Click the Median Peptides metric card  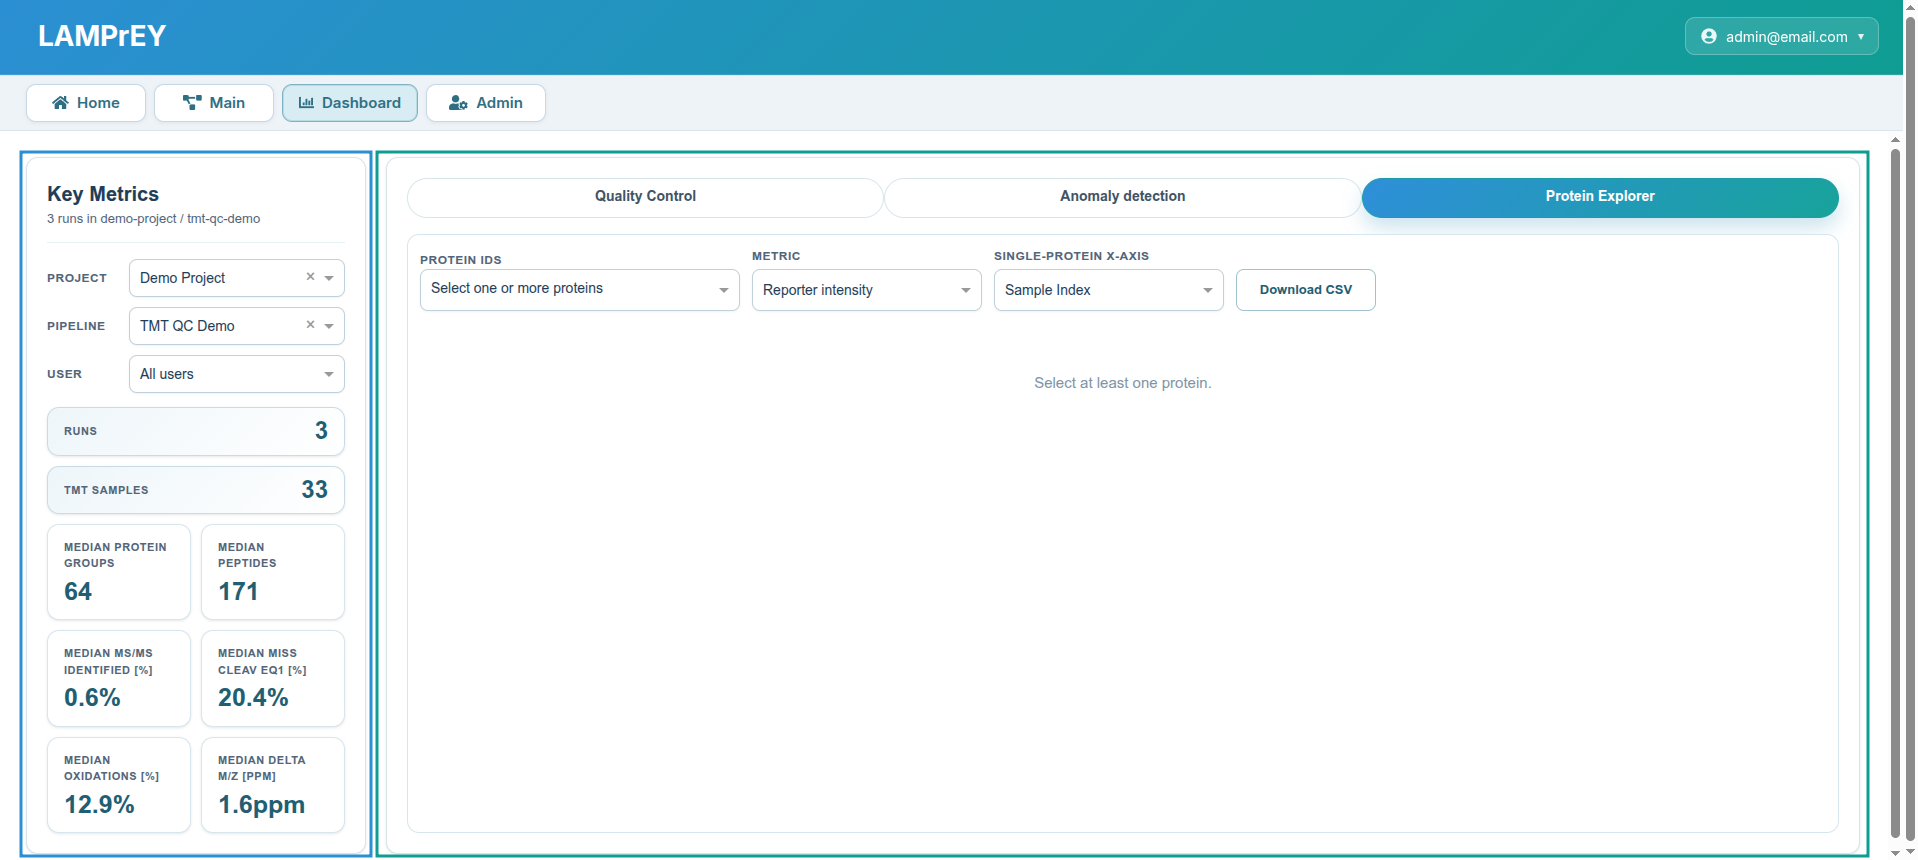click(273, 572)
